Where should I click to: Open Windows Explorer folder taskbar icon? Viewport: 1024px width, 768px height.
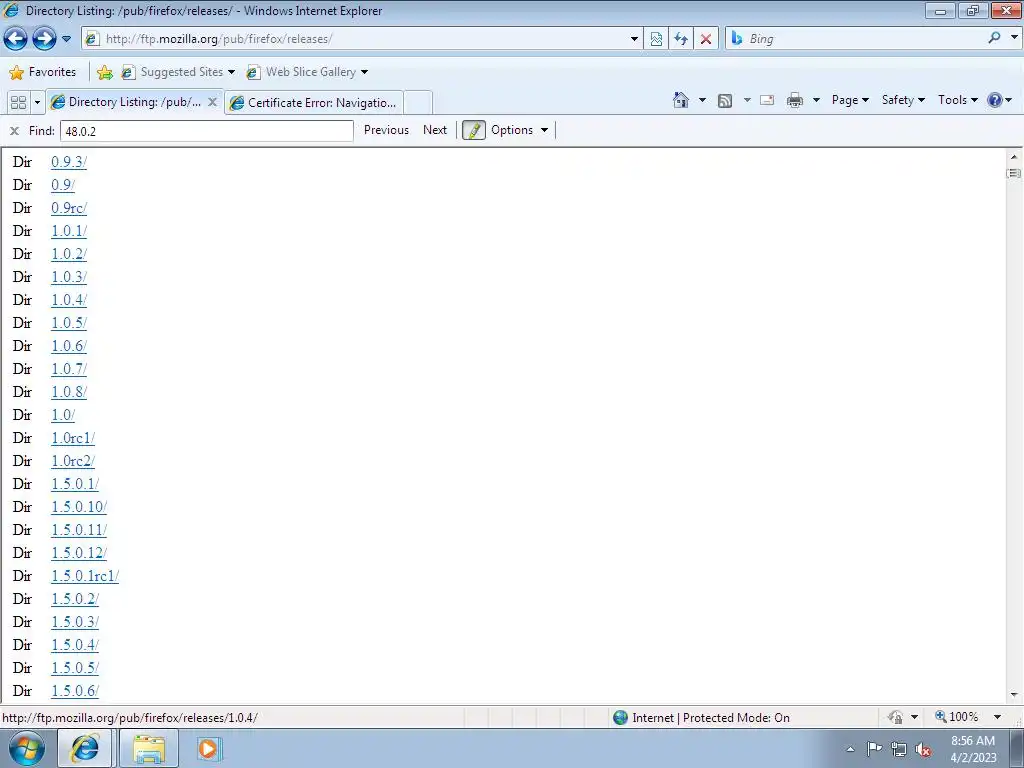click(149, 748)
